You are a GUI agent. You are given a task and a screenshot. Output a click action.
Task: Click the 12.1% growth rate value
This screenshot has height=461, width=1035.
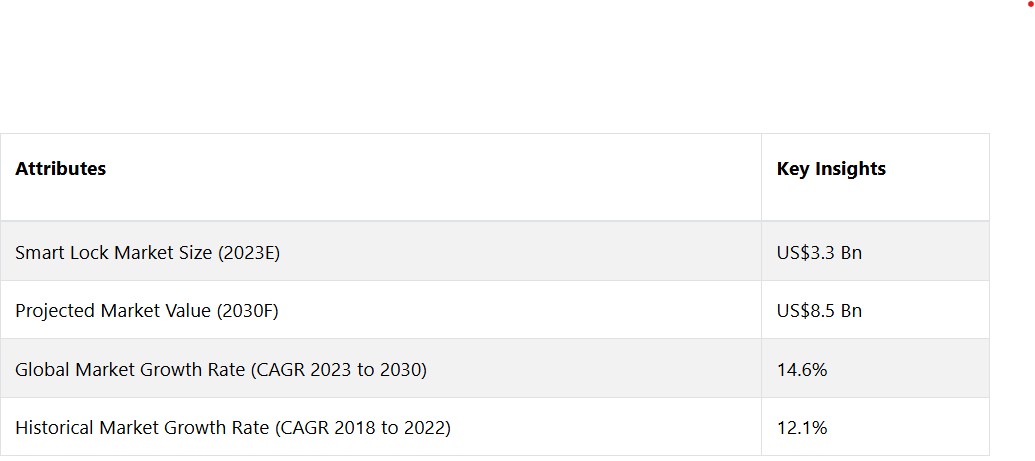pos(802,428)
